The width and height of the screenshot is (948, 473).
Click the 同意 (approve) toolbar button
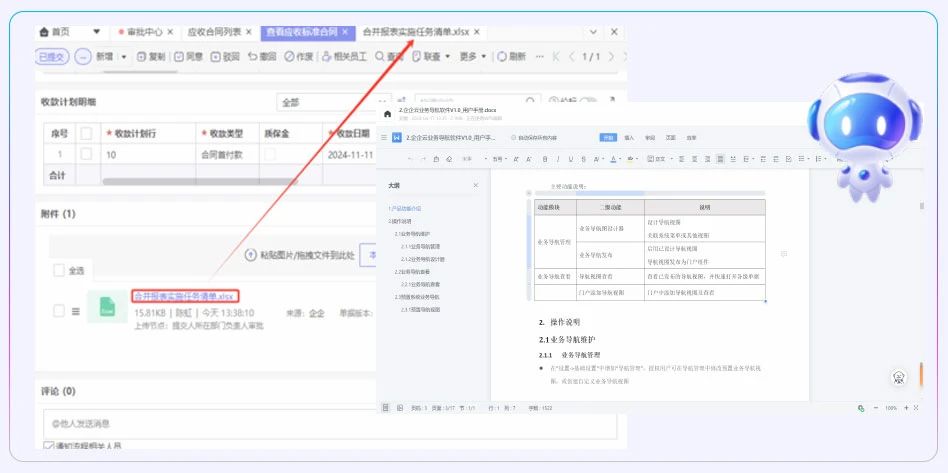point(188,57)
